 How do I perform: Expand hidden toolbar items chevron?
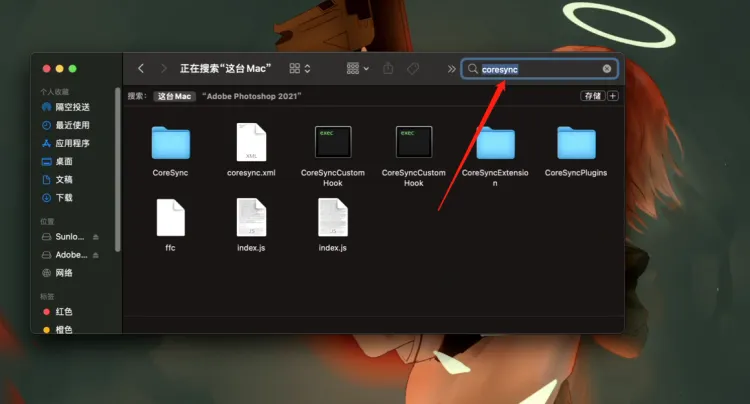[x=451, y=69]
